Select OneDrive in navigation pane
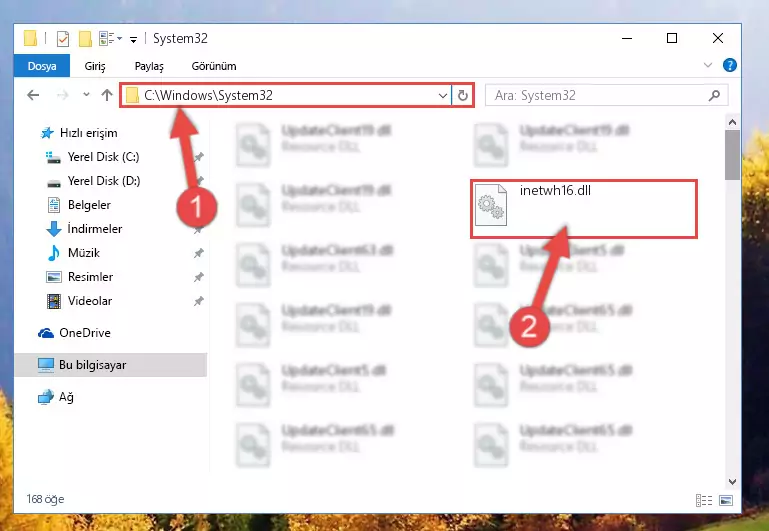 75,333
